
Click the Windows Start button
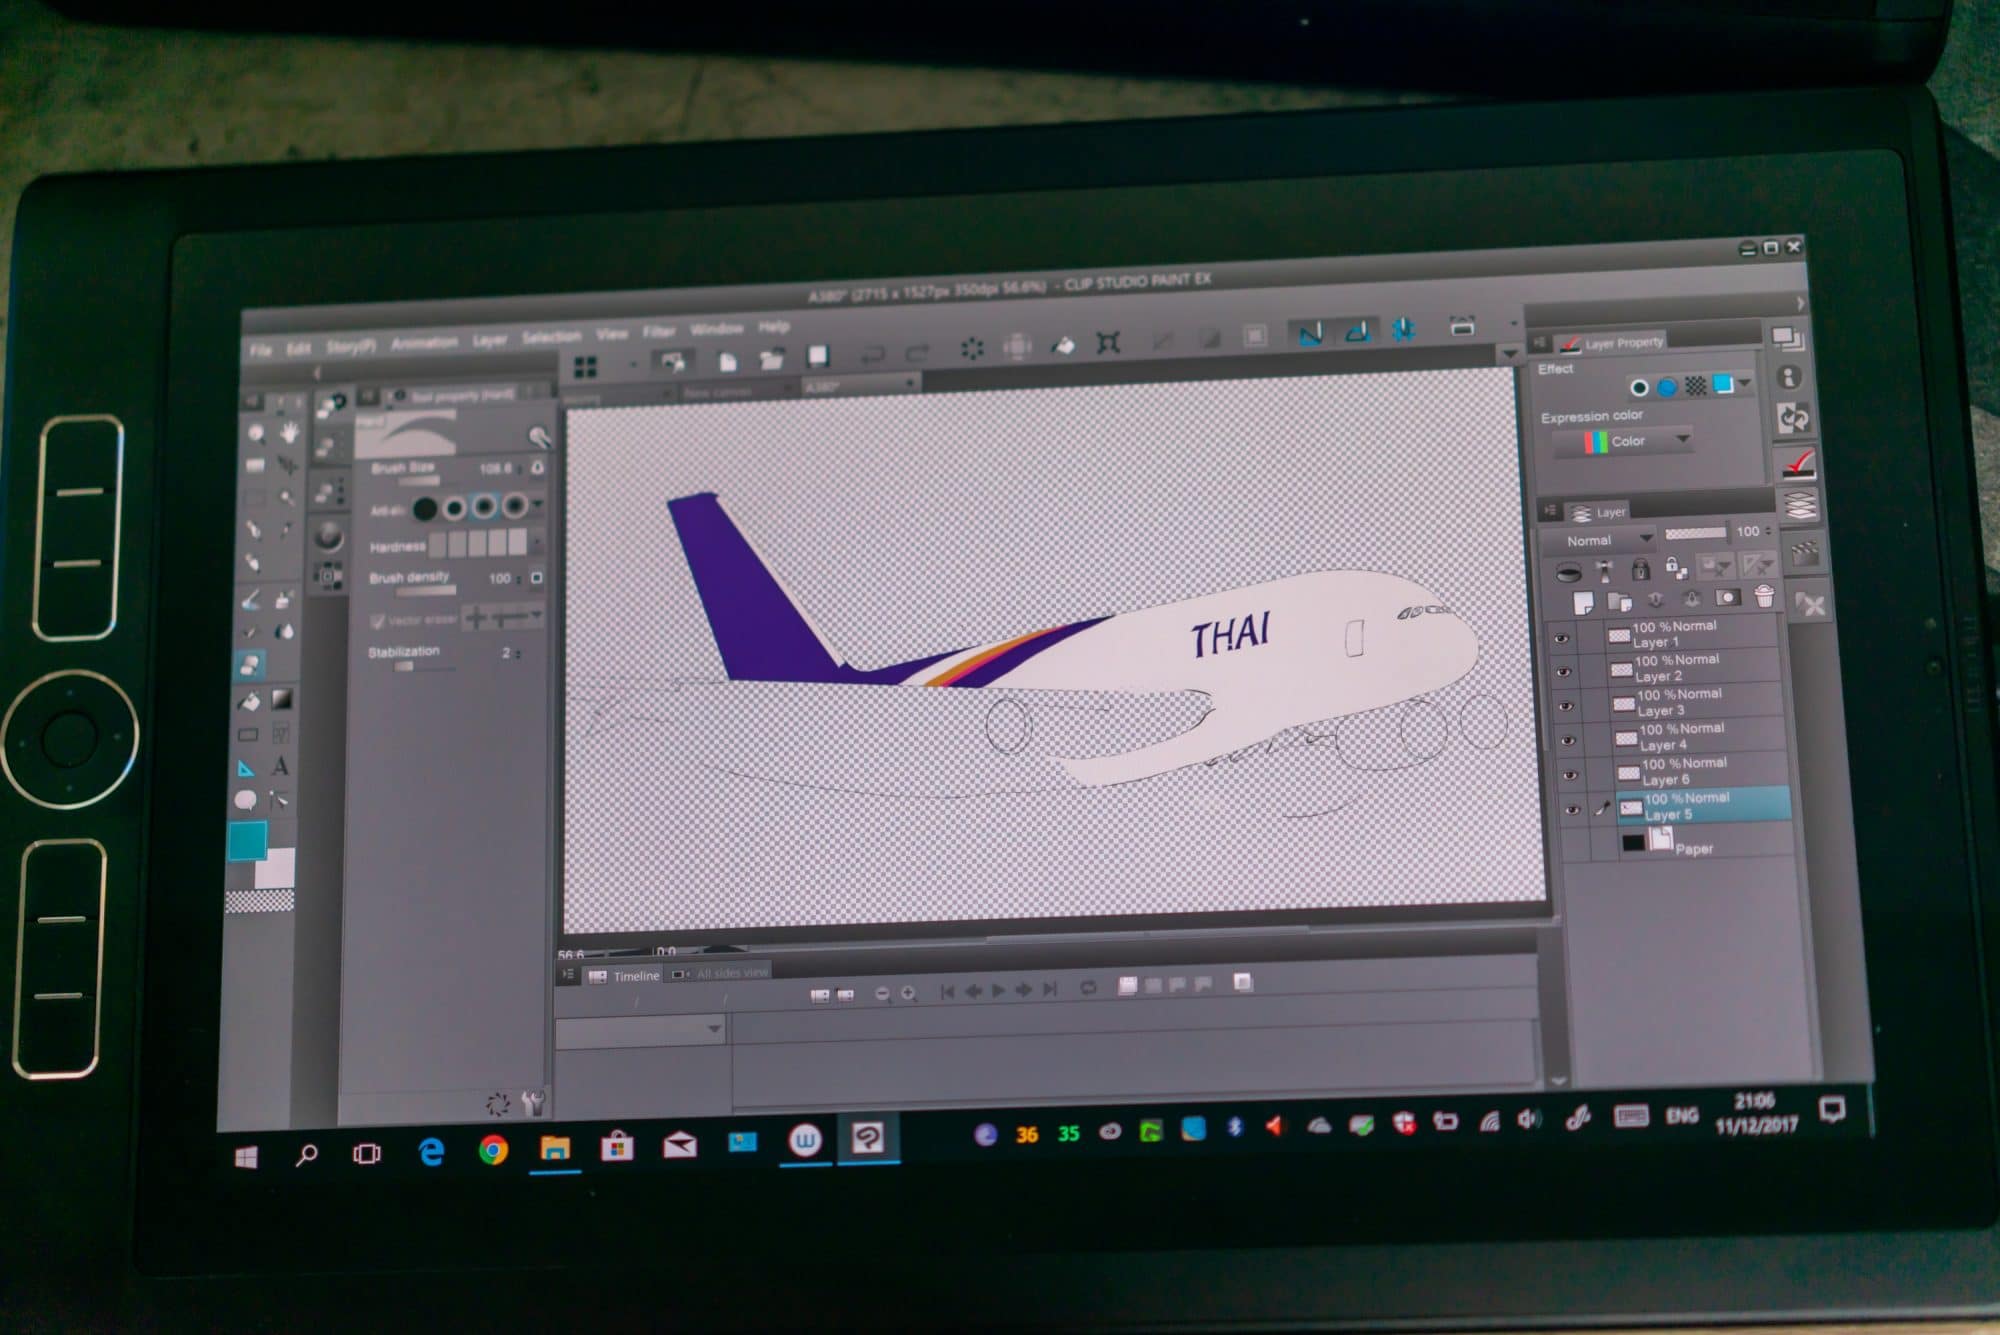pyautogui.click(x=246, y=1157)
